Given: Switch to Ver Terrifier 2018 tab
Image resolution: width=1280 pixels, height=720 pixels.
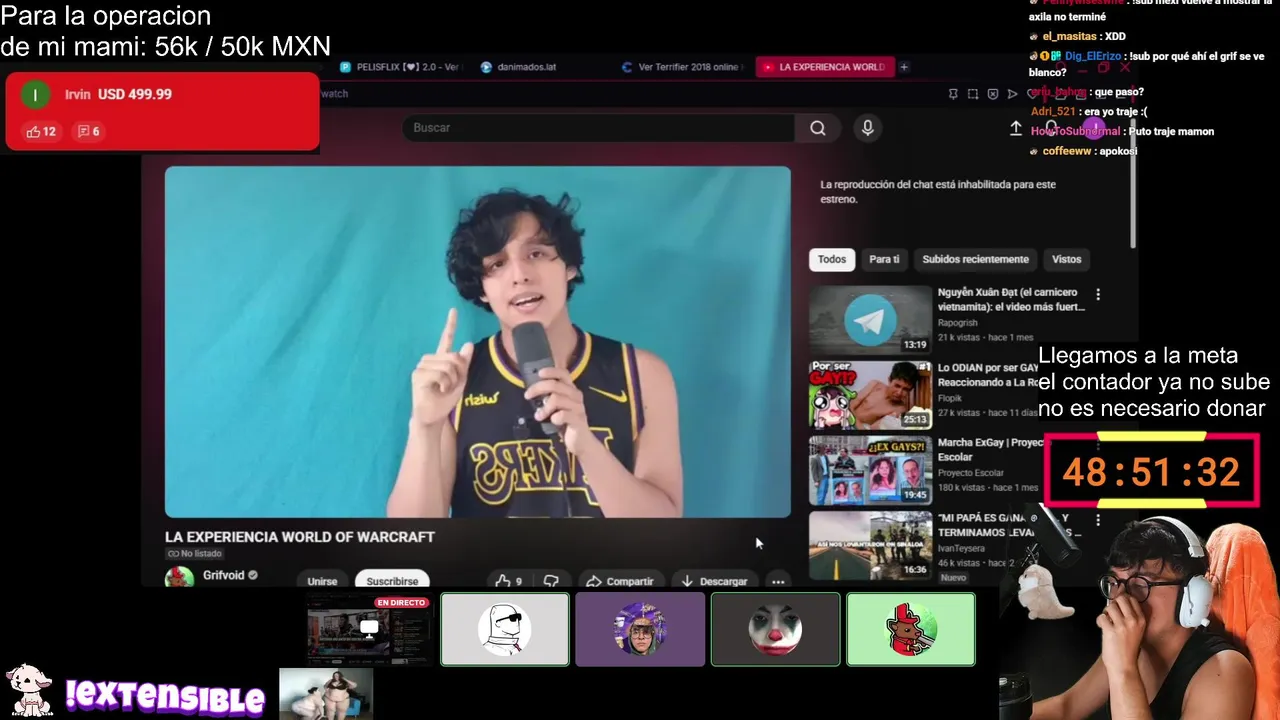Looking at the screenshot, I should click(680, 67).
